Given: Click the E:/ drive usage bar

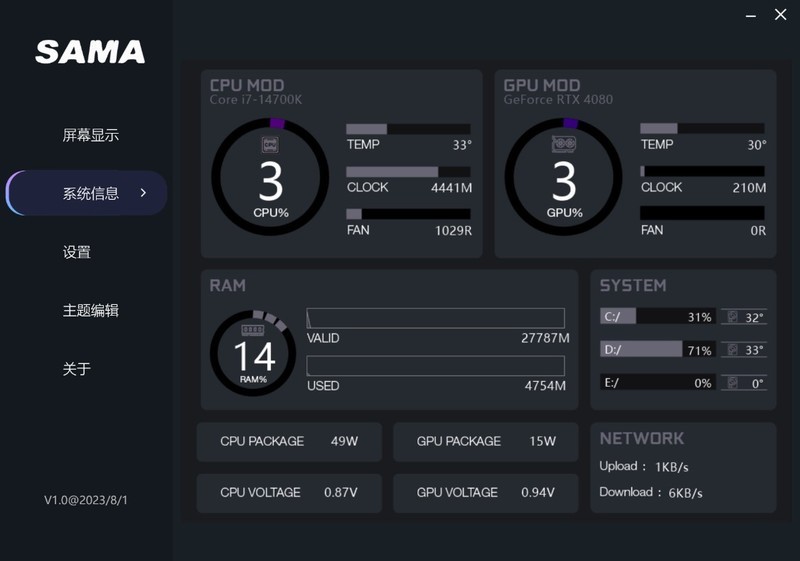Looking at the screenshot, I should click(x=658, y=382).
